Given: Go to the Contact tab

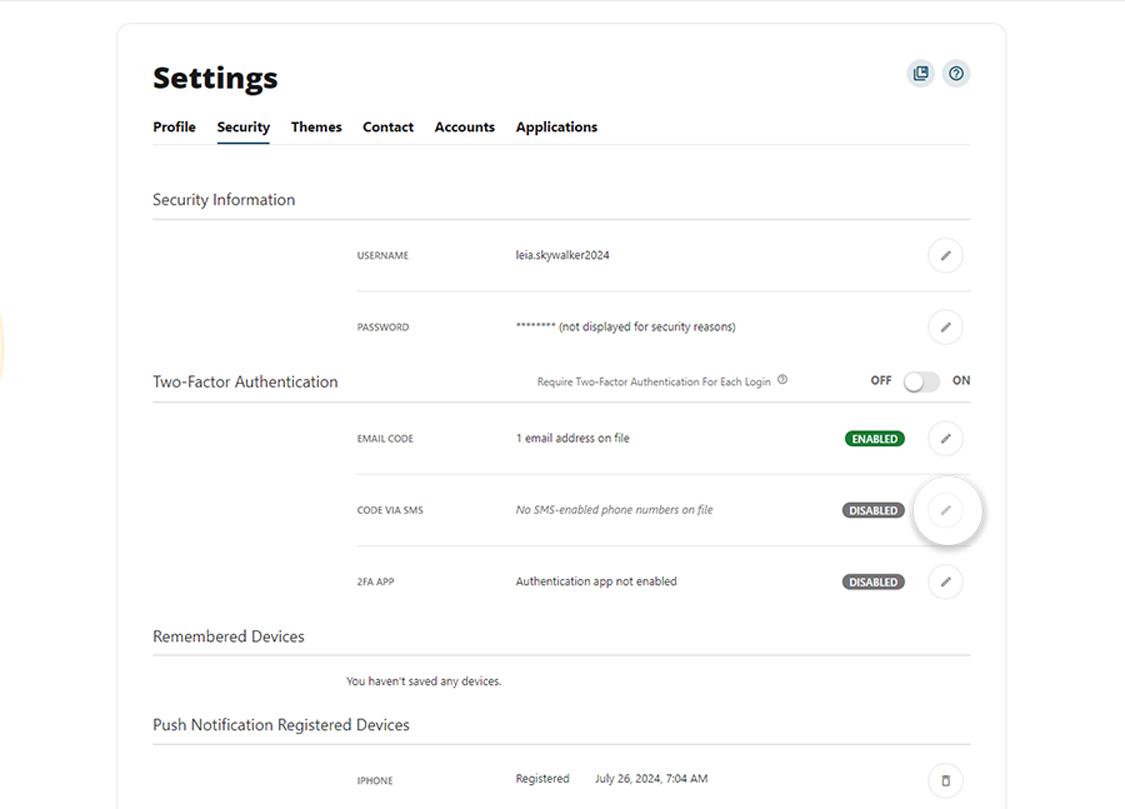Looking at the screenshot, I should coord(388,127).
